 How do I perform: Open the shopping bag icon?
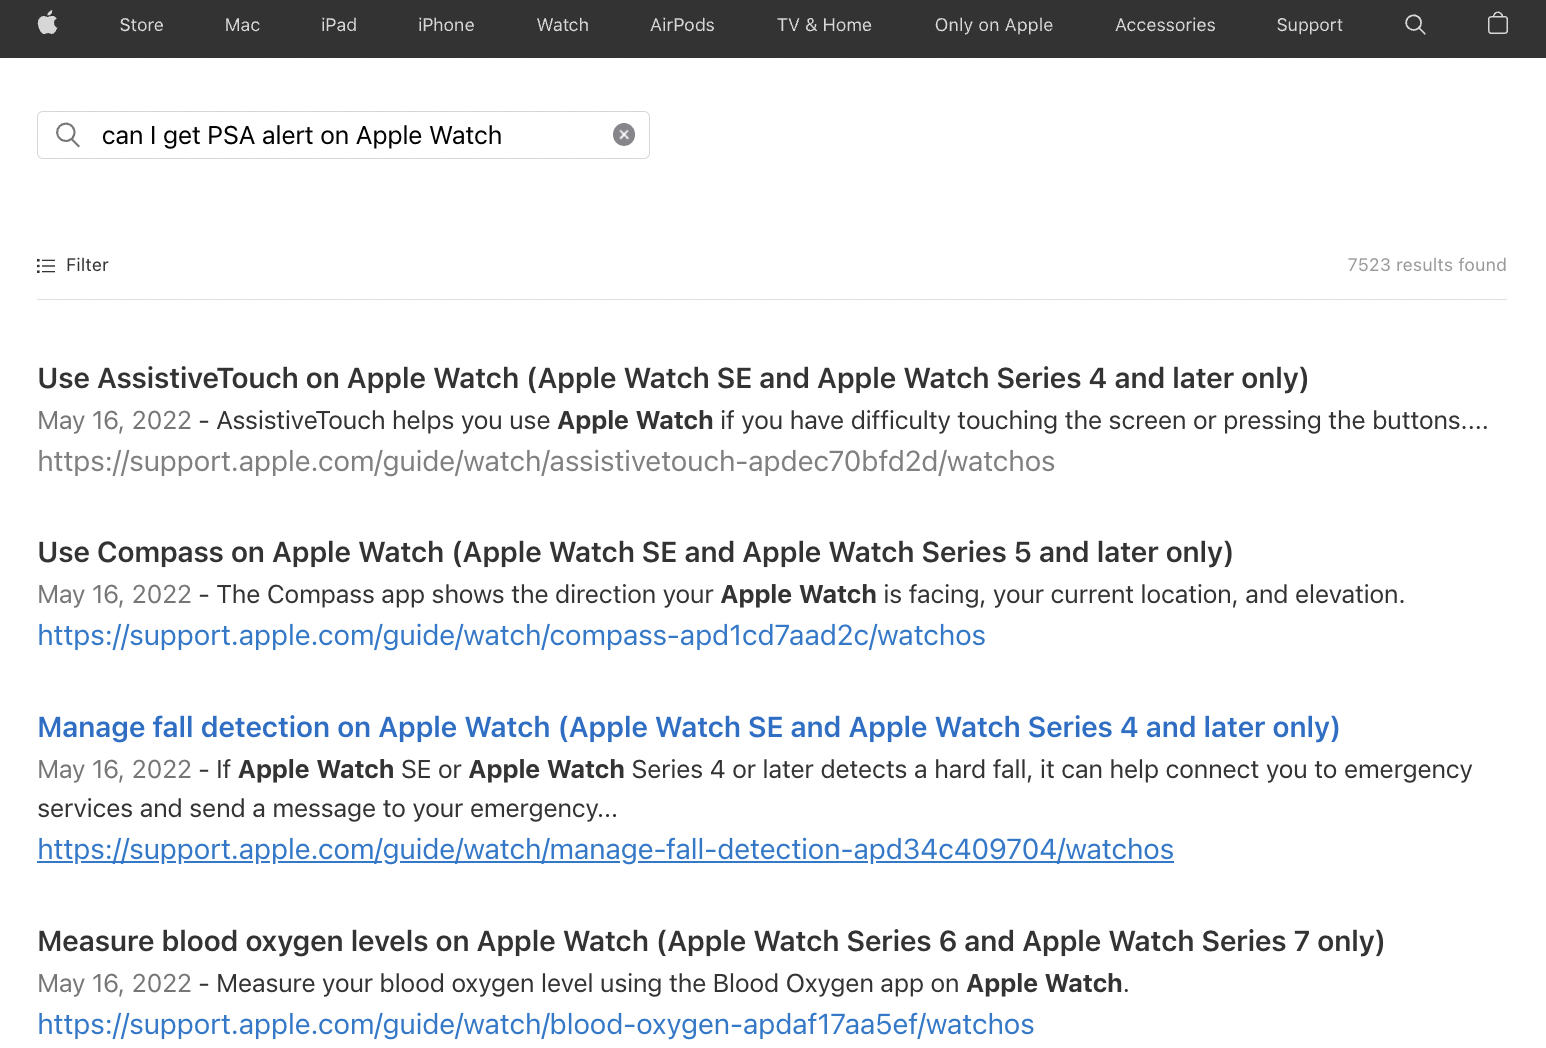click(1497, 23)
